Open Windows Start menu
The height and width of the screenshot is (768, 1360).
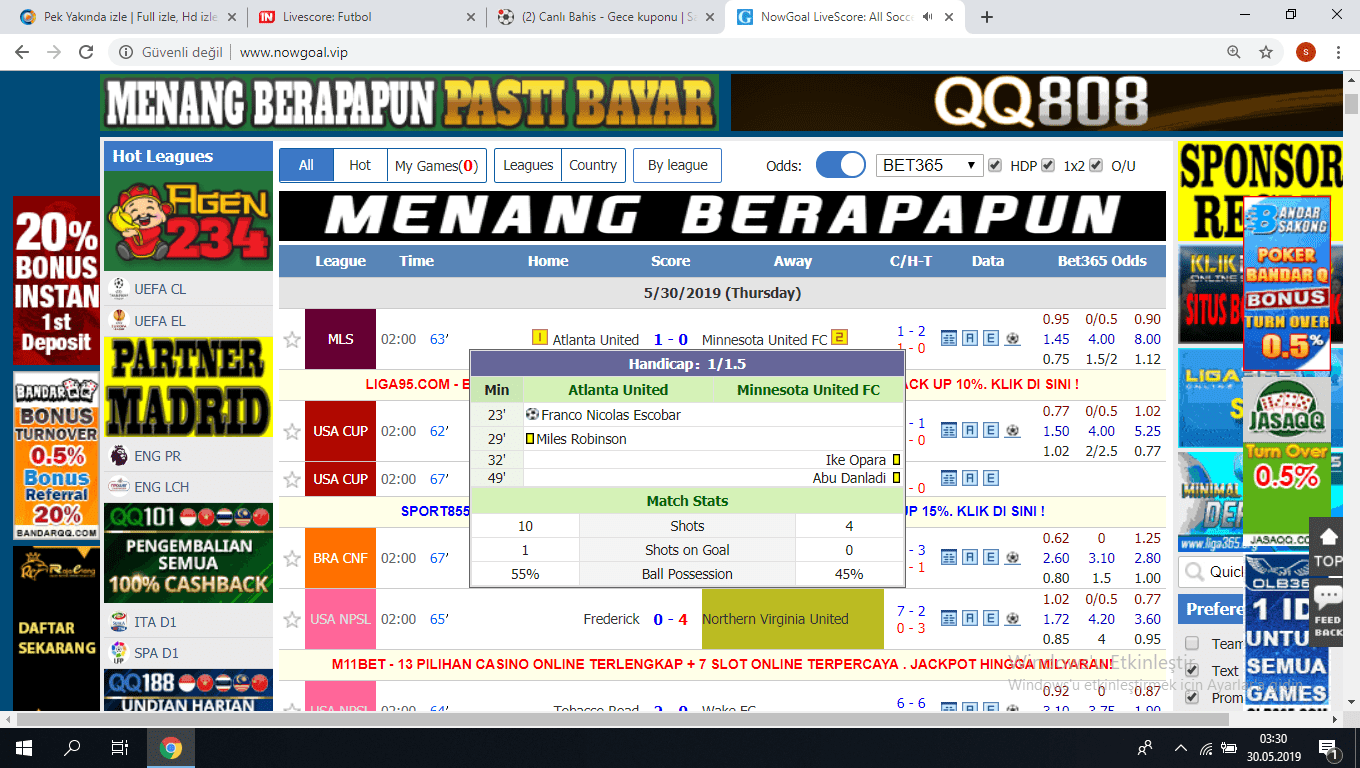pyautogui.click(x=24, y=748)
